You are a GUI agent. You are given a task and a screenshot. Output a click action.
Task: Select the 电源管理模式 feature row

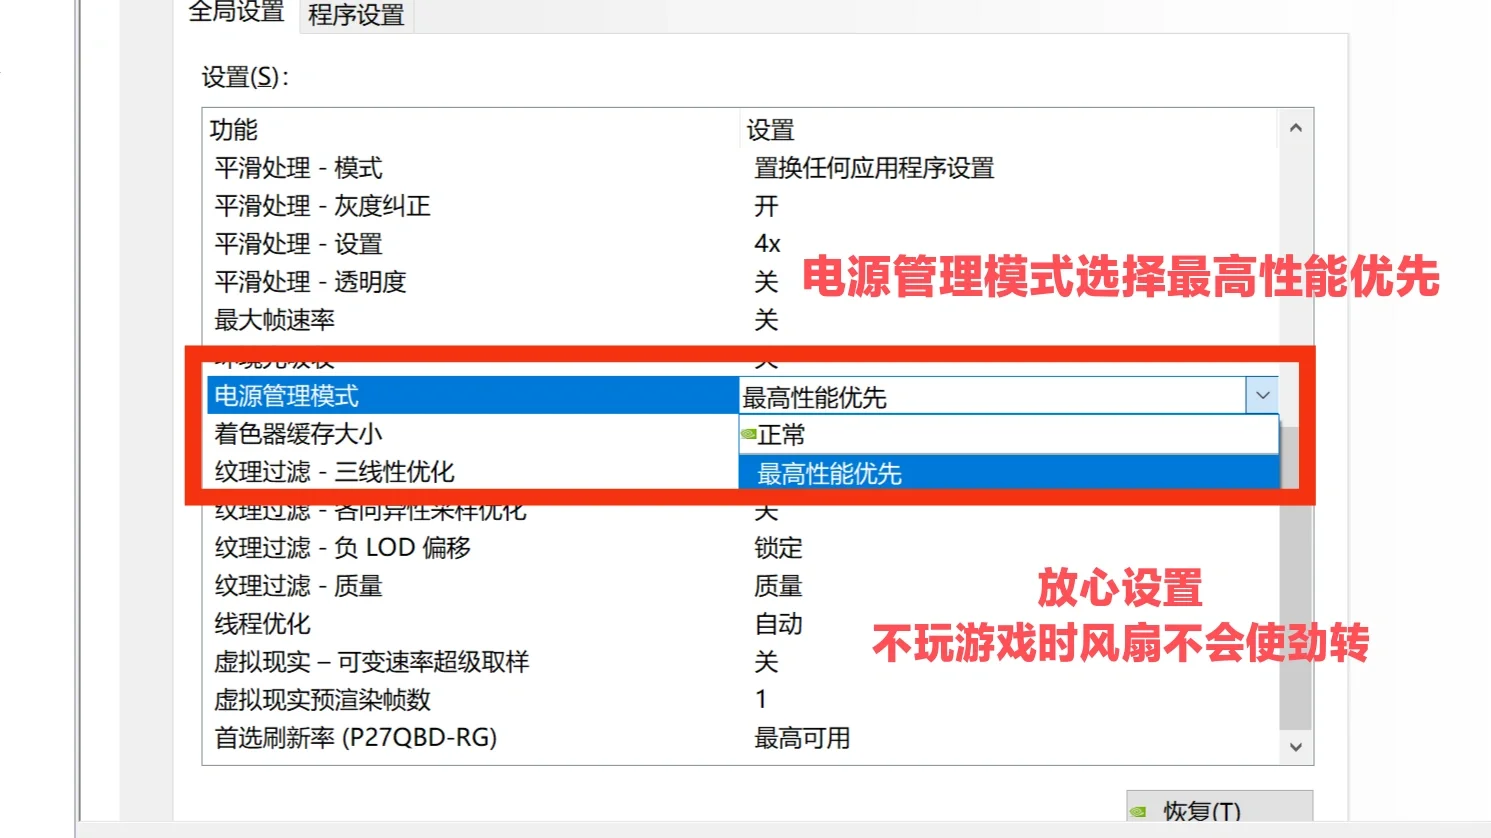tap(472, 396)
